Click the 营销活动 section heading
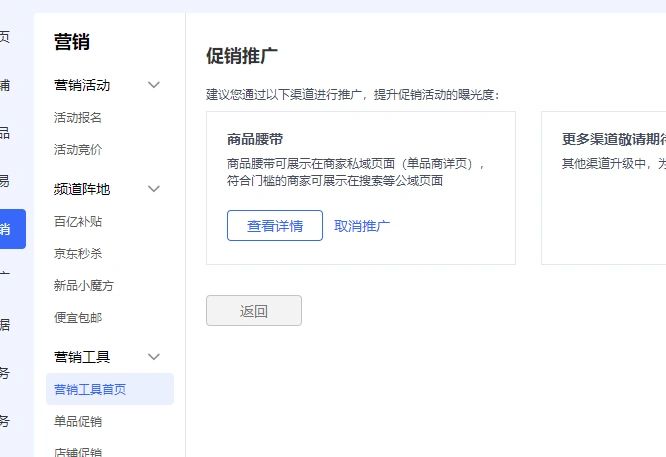 point(82,85)
